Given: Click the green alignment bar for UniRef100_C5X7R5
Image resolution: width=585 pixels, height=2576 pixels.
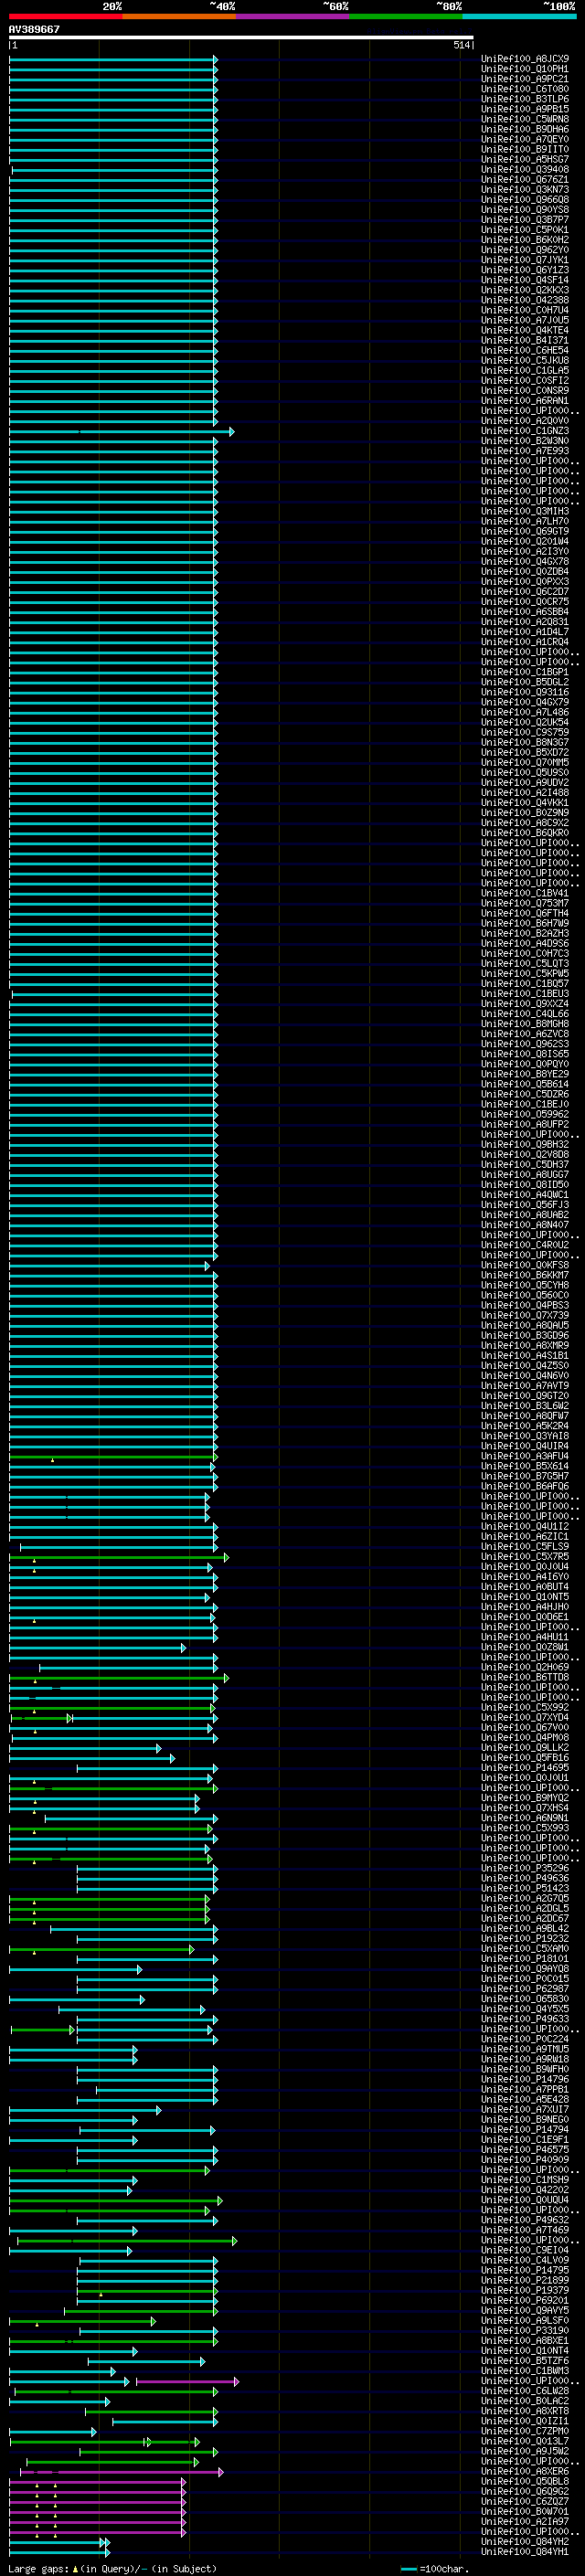Looking at the screenshot, I should (119, 1556).
